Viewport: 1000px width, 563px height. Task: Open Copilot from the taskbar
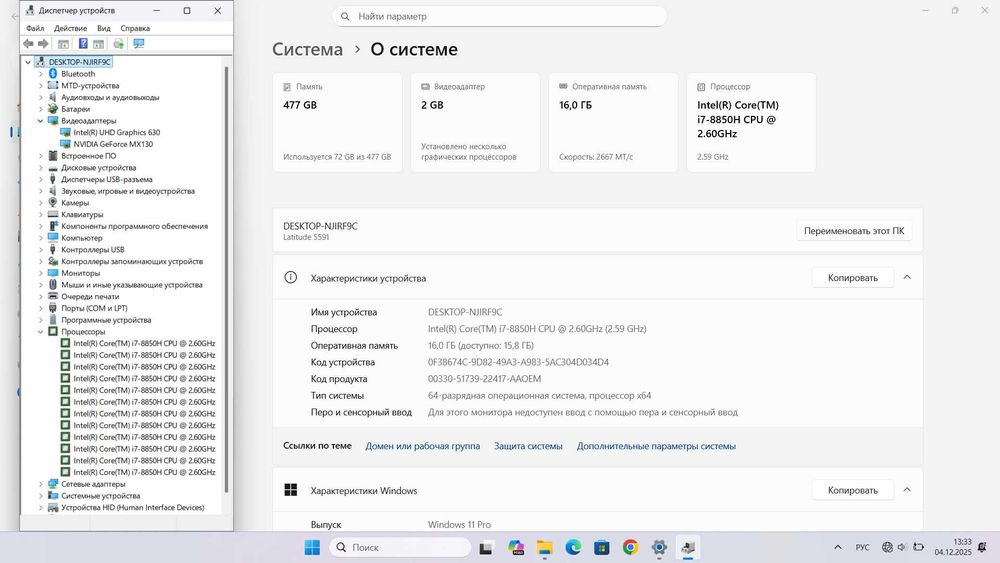click(516, 547)
